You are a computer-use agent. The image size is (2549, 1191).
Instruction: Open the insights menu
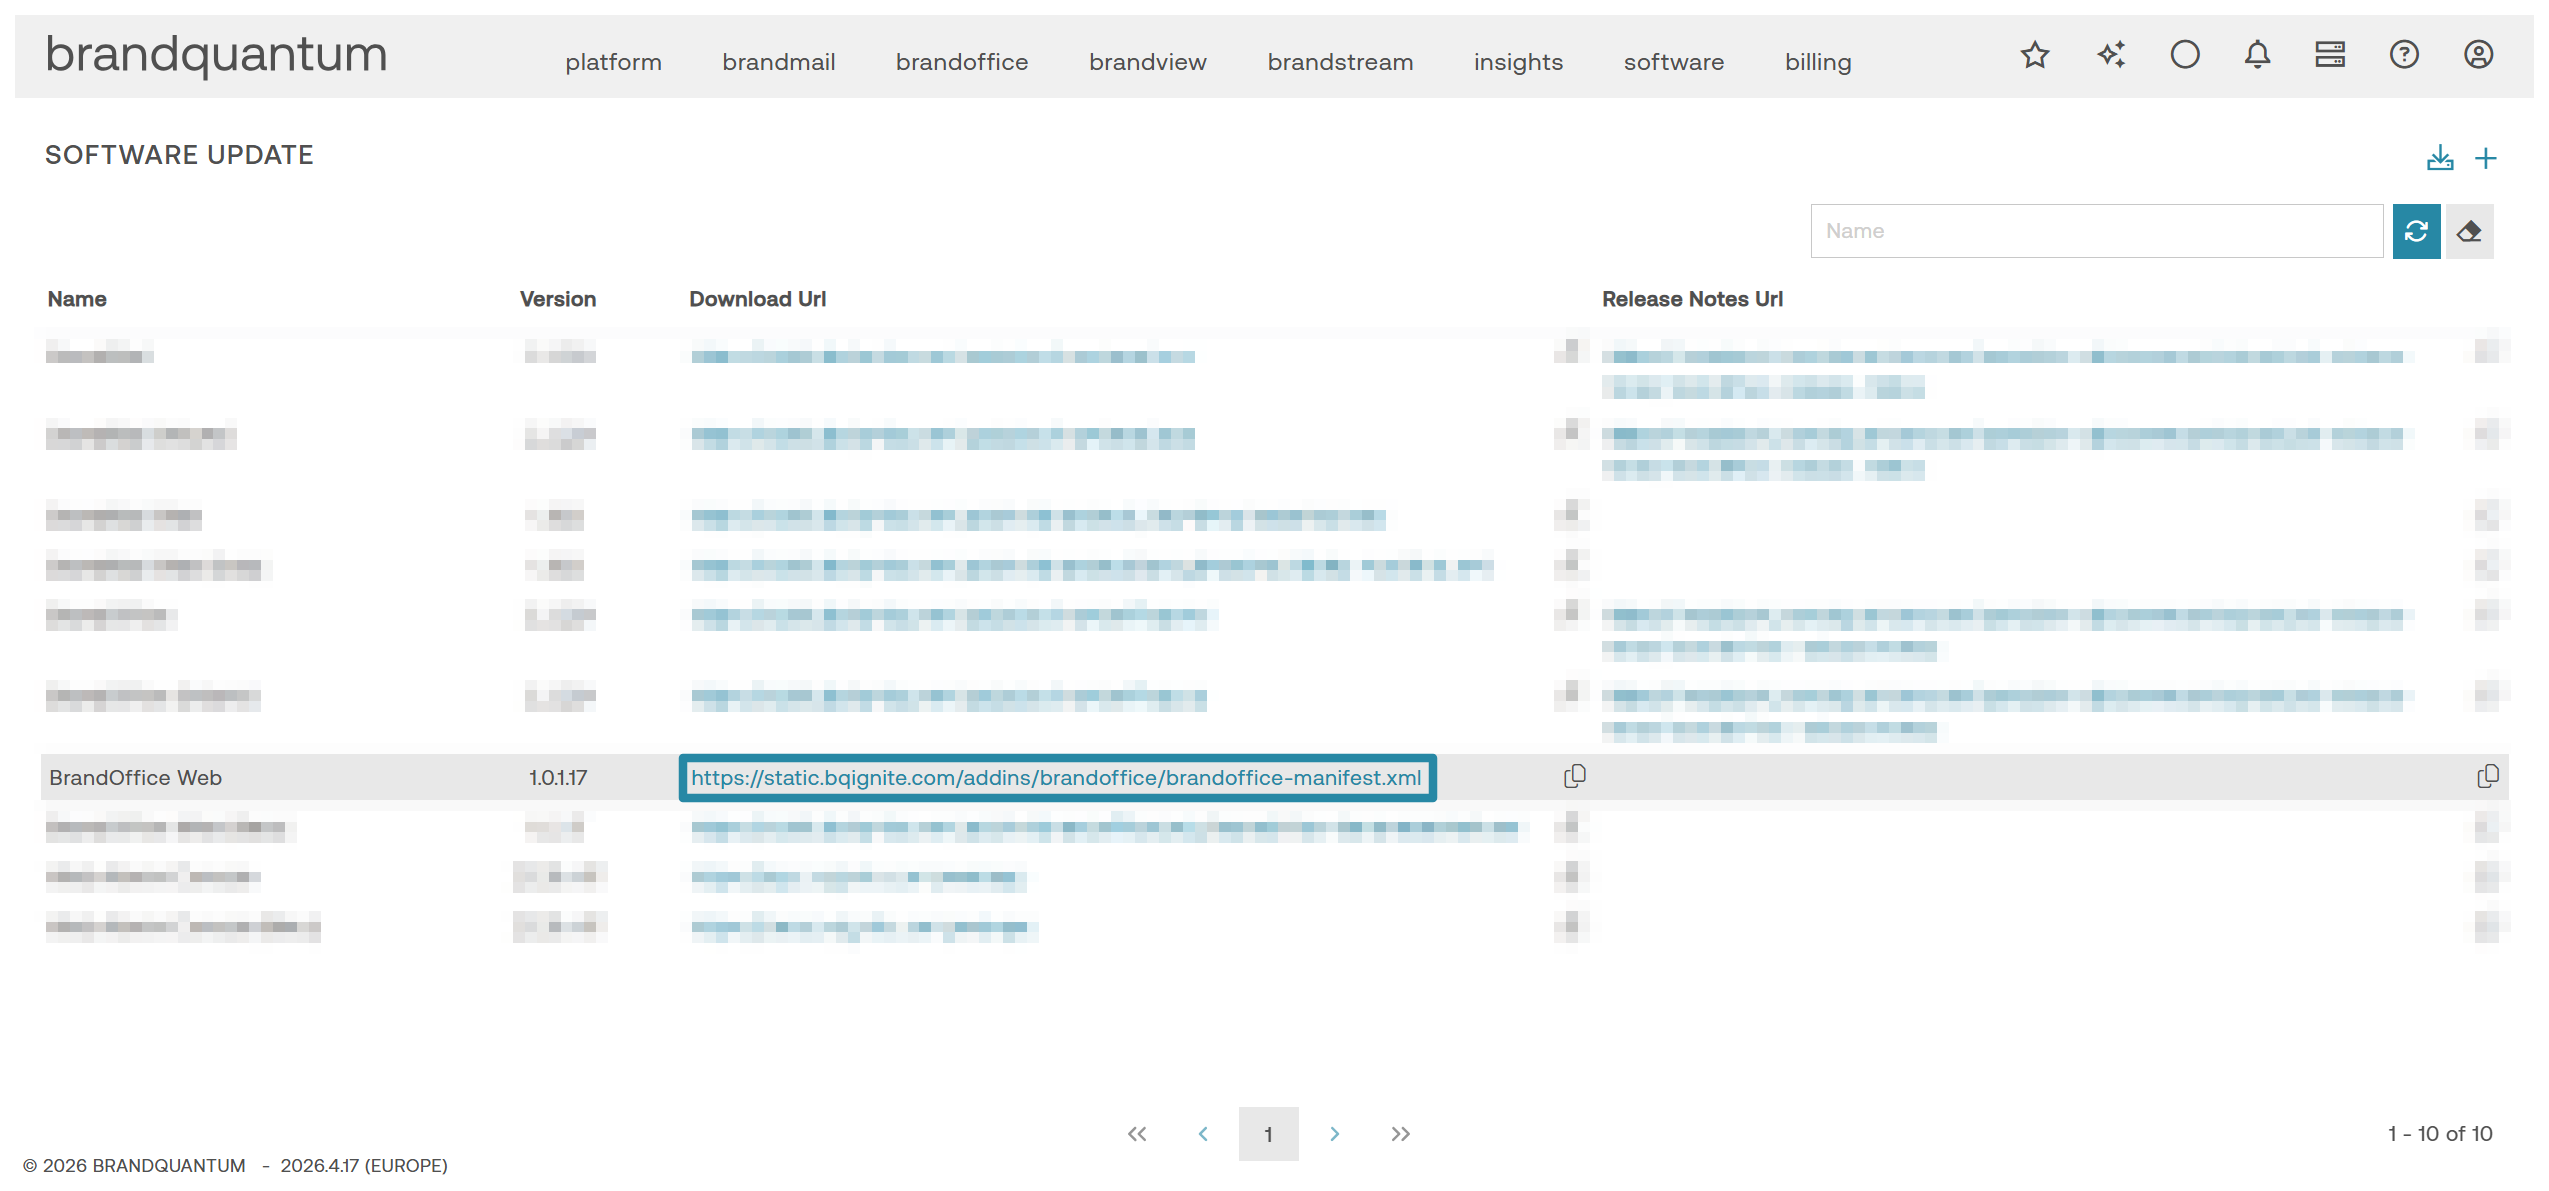(1517, 62)
